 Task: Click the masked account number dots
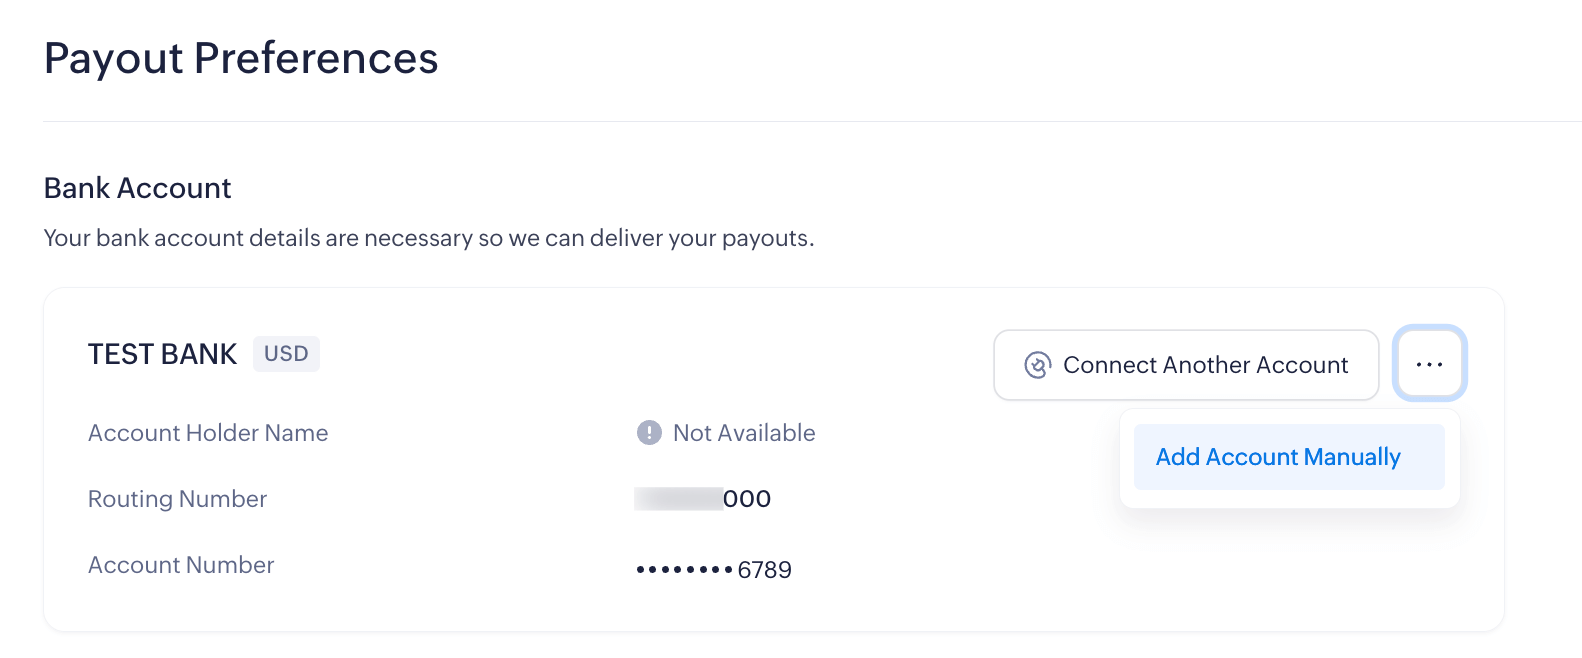click(x=685, y=570)
